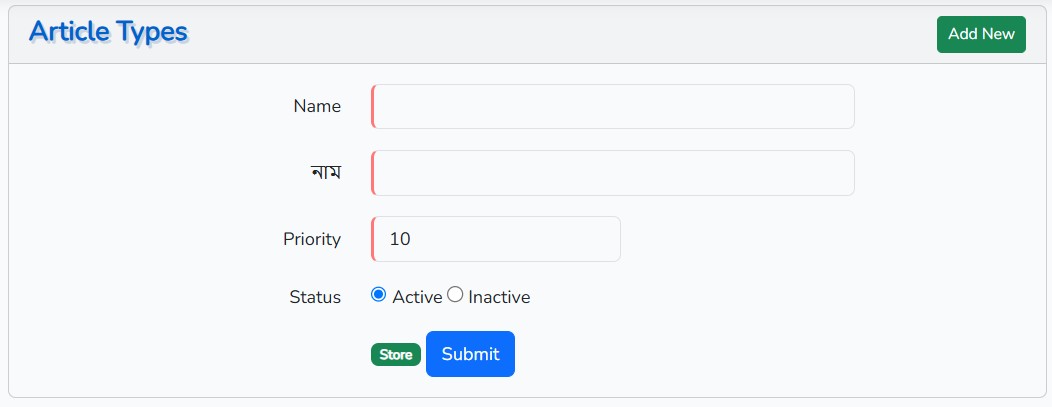Click the Priority field label
Viewport: 1052px width, 407px height.
312,239
